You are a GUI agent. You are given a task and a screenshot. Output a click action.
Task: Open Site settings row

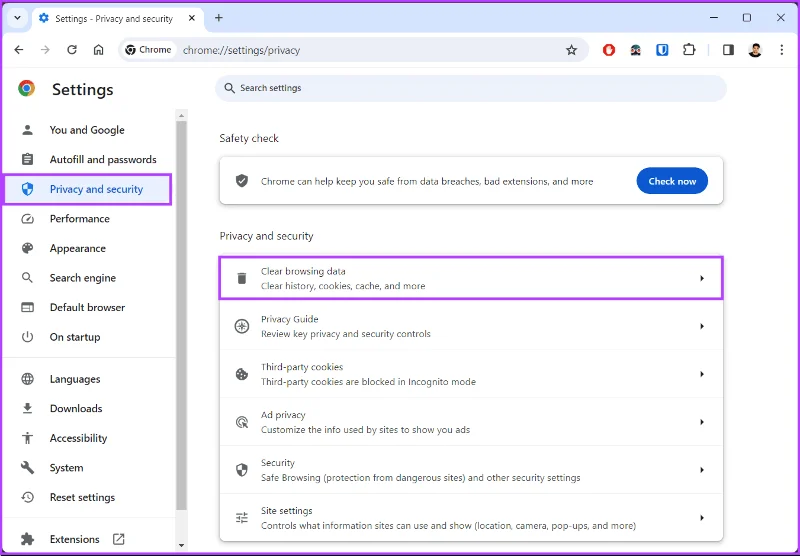[471, 518]
